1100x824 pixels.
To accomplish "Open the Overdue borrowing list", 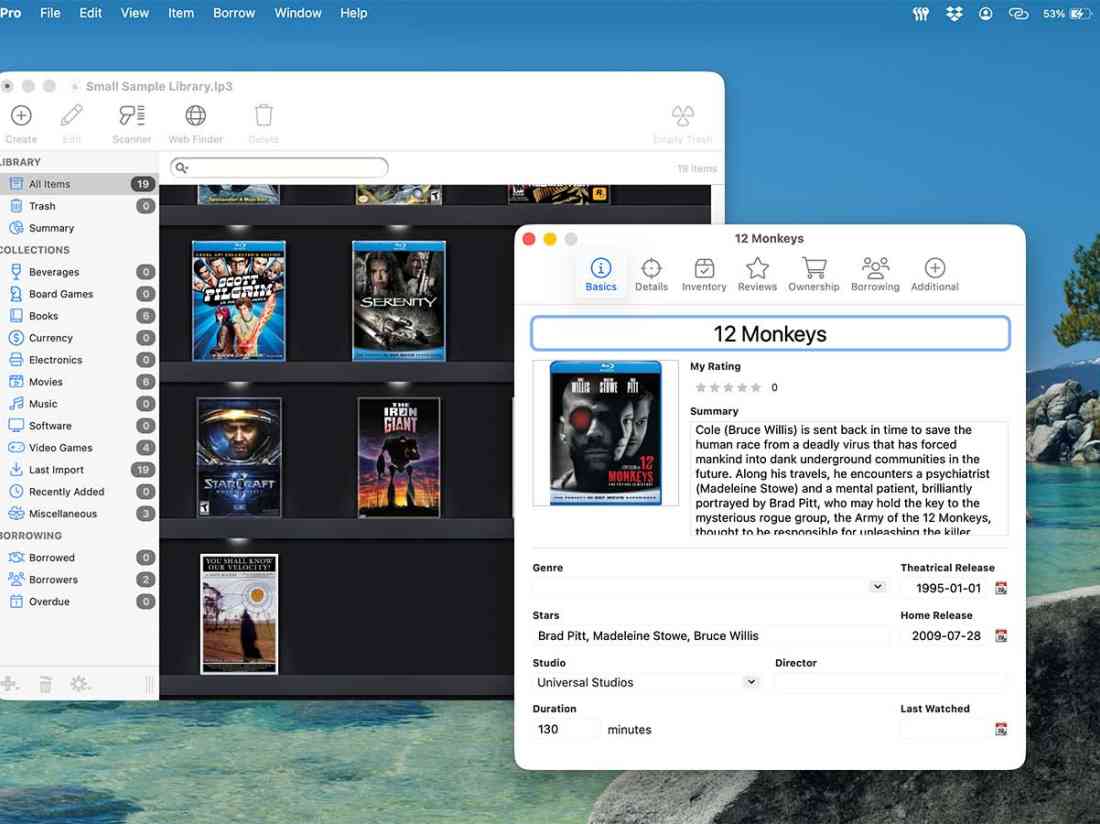I will click(47, 601).
